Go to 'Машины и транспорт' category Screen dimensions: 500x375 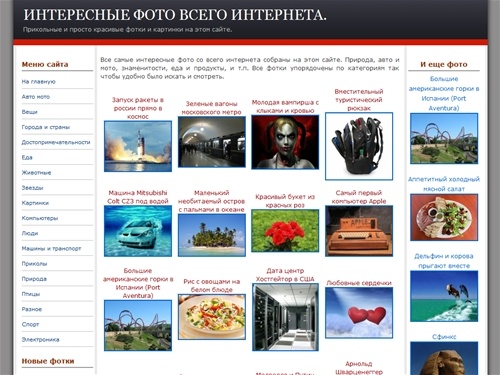coord(51,249)
